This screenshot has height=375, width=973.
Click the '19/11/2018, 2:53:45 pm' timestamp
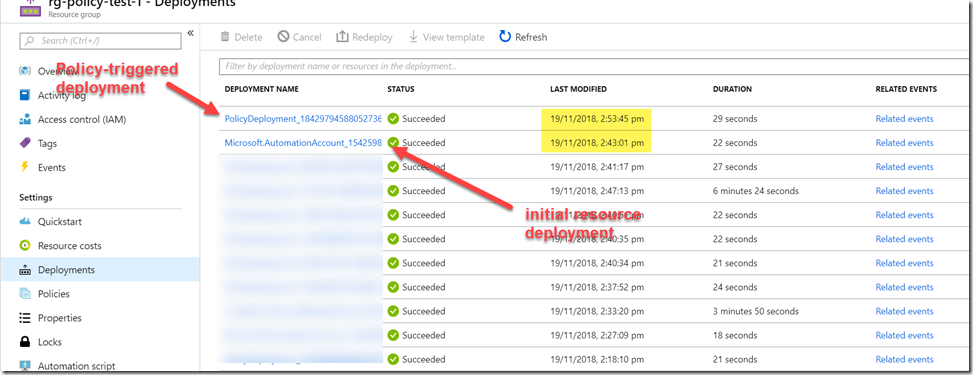(597, 119)
